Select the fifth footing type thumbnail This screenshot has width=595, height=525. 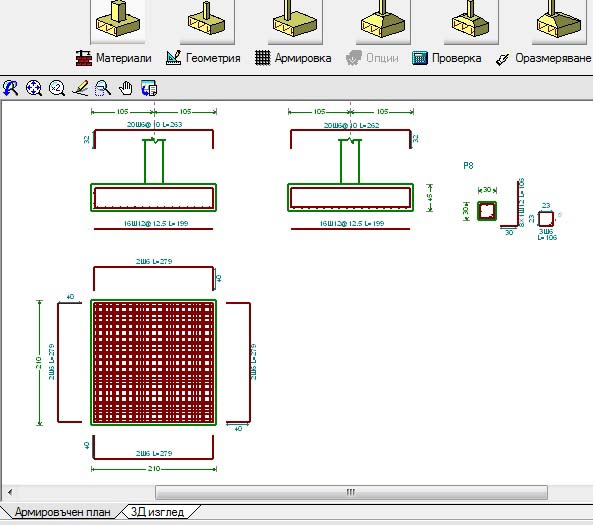coord(471,21)
